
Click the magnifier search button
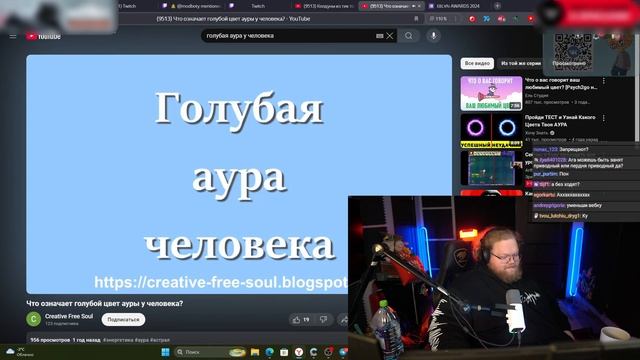409,36
